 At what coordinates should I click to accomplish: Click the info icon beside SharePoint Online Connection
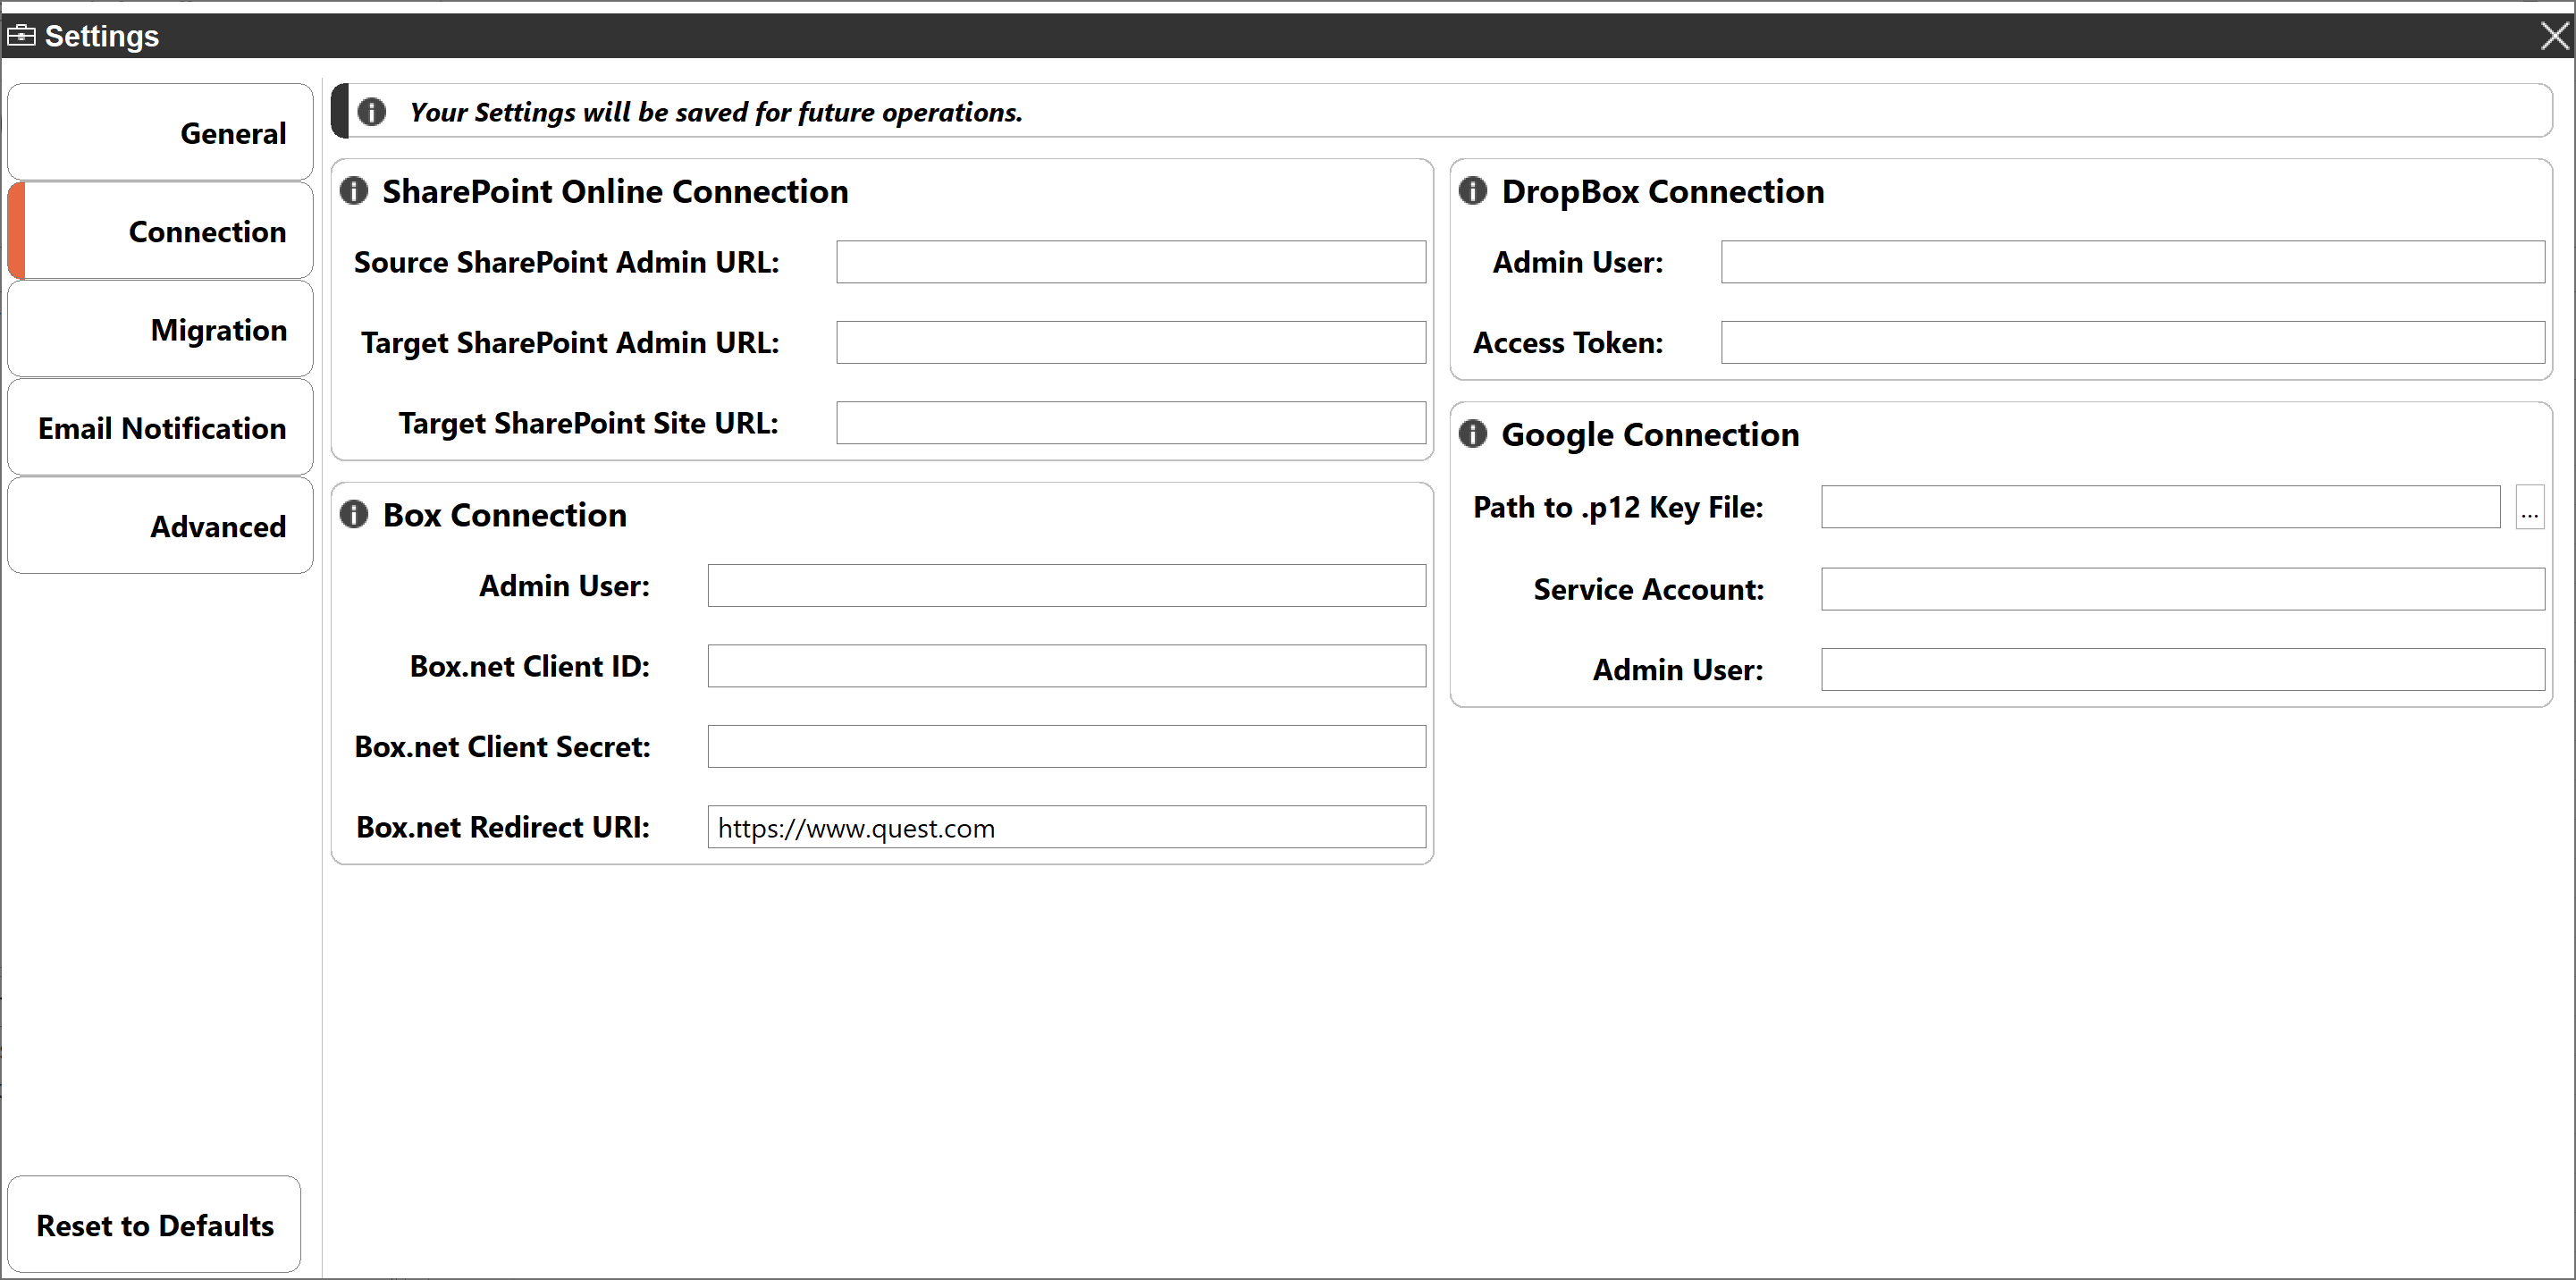click(x=354, y=190)
